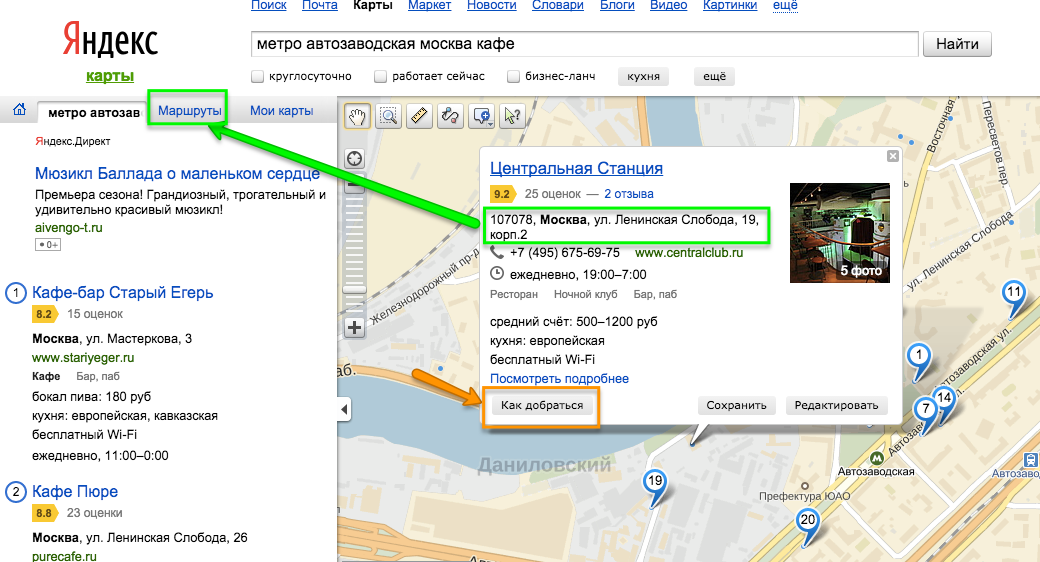Click the Найти search button
The width and height of the screenshot is (1040, 562).
coord(957,44)
